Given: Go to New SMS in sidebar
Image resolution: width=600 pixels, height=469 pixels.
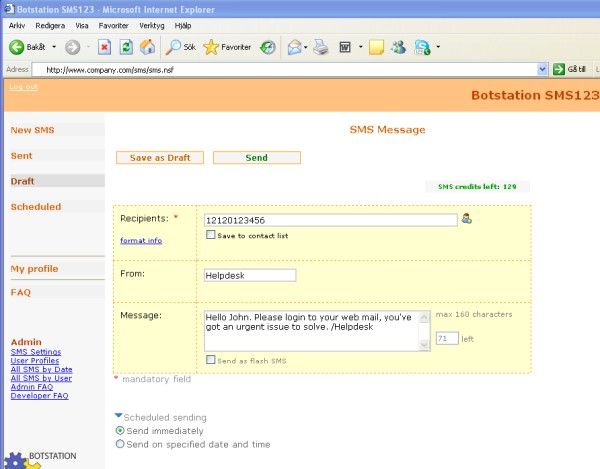Looking at the screenshot, I should coord(33,130).
